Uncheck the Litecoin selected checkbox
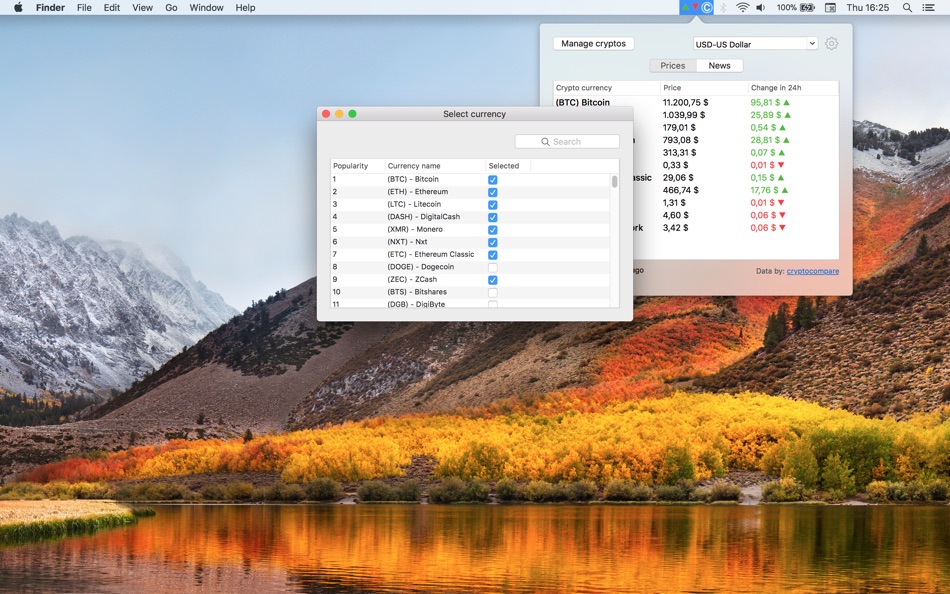Viewport: 950px width, 594px height. (x=493, y=205)
